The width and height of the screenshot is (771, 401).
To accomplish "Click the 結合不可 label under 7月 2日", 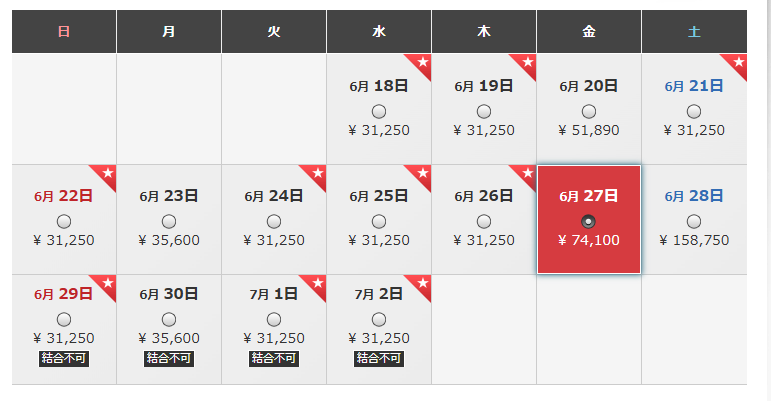I will click(x=379, y=358).
